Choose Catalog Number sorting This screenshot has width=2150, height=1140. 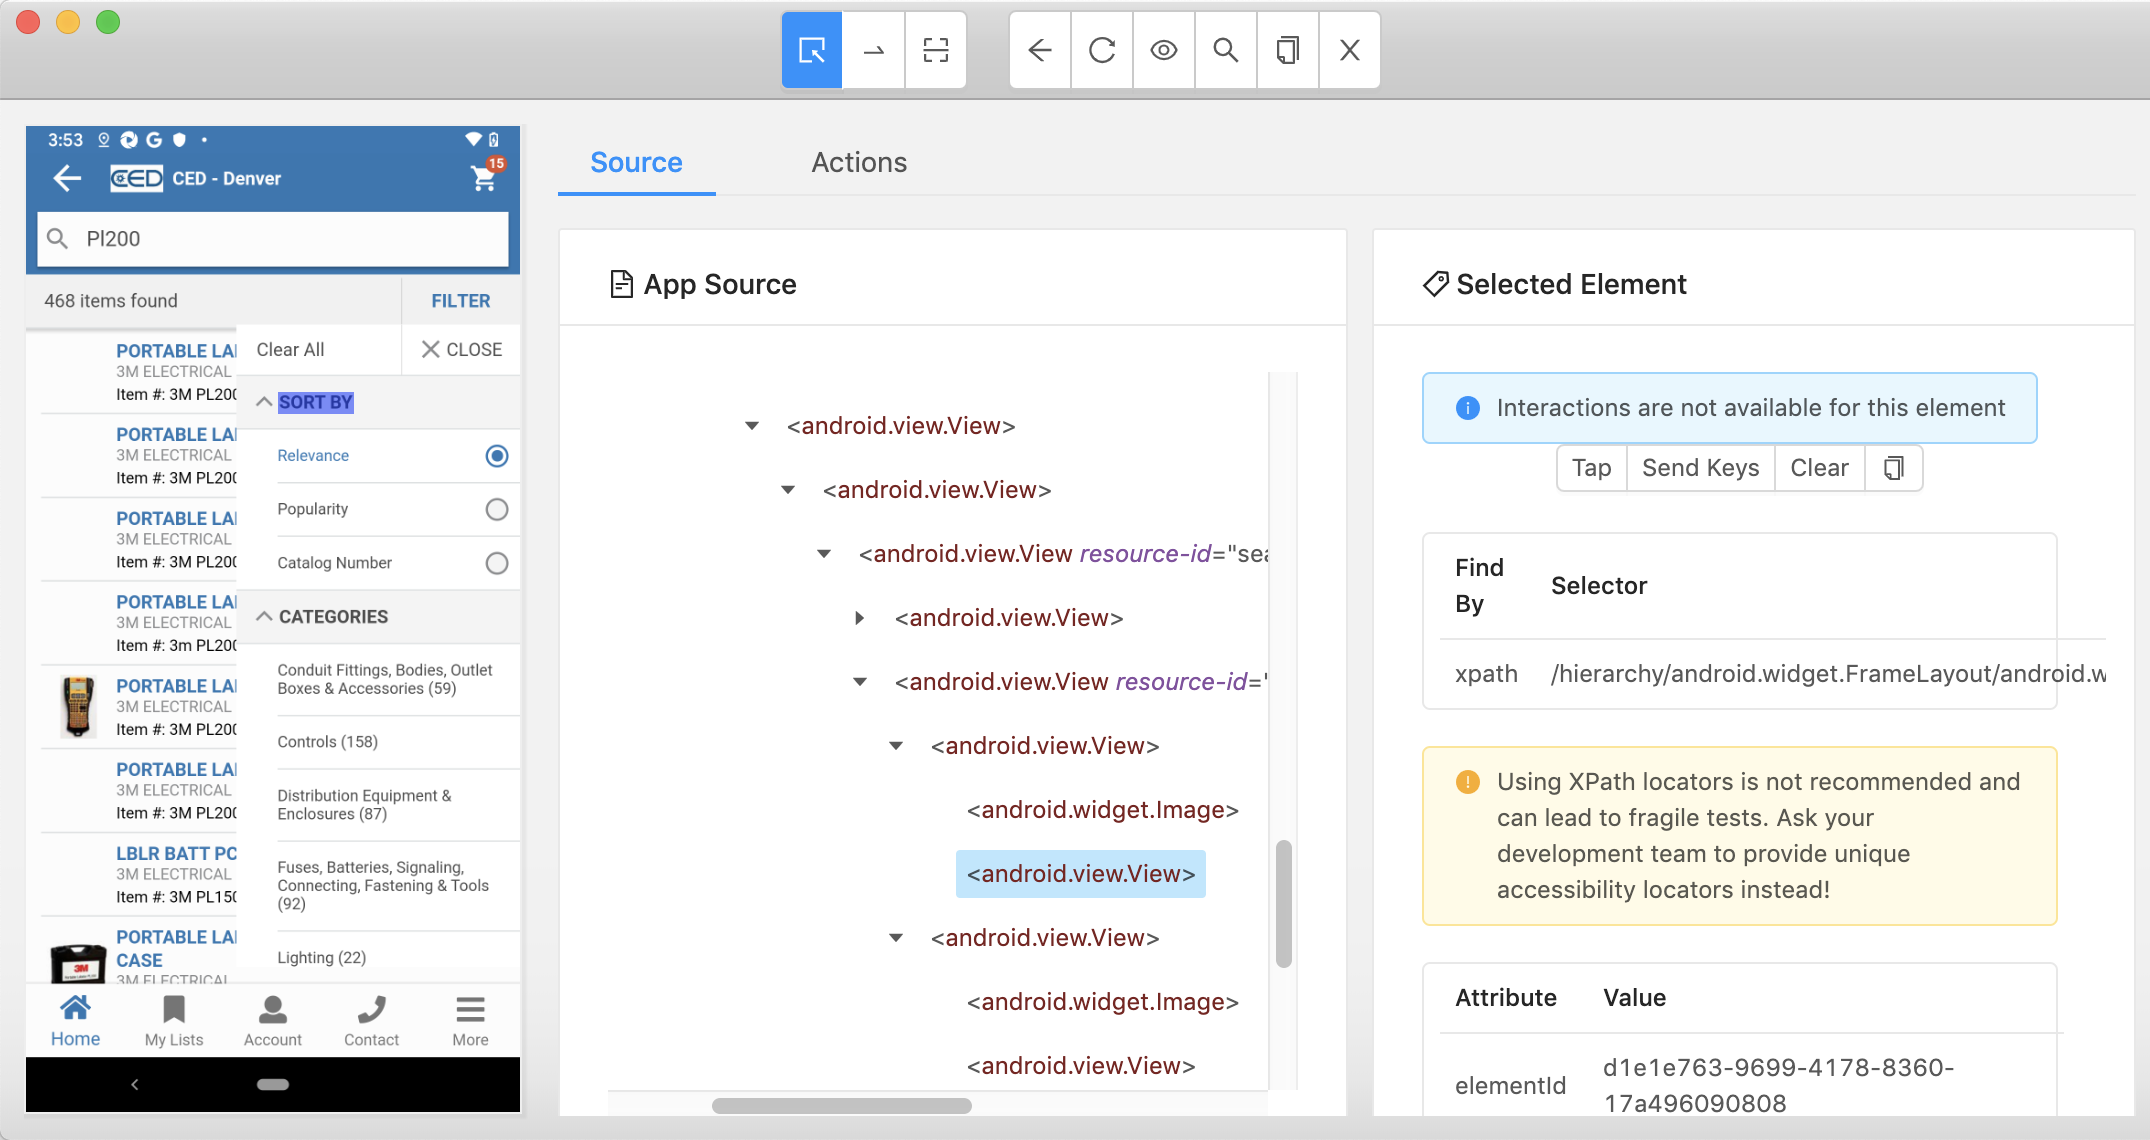pos(497,563)
